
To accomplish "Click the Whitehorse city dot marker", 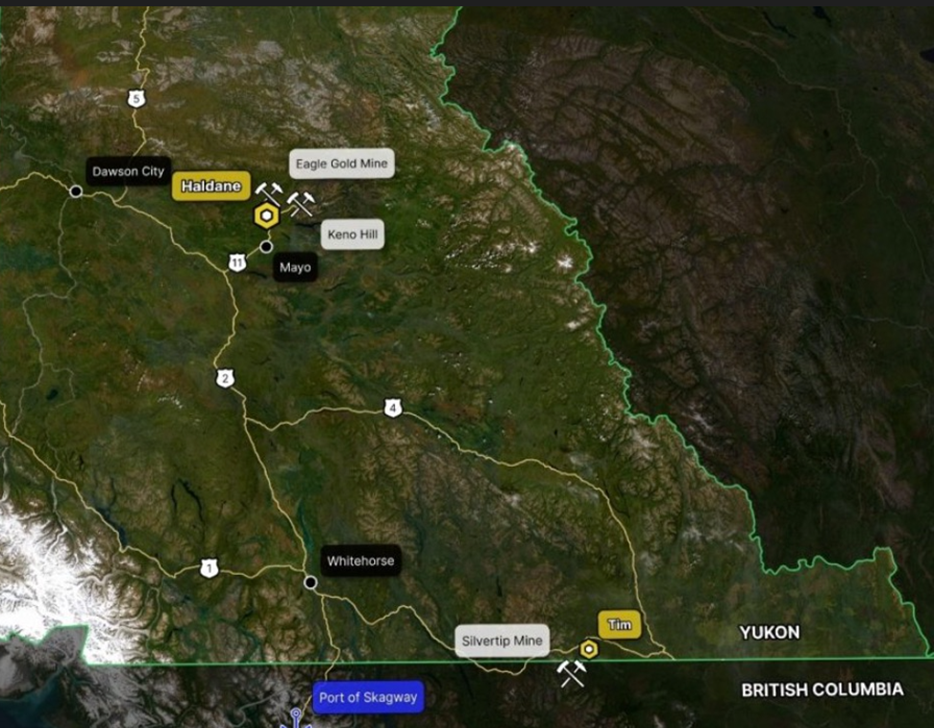I will (311, 582).
